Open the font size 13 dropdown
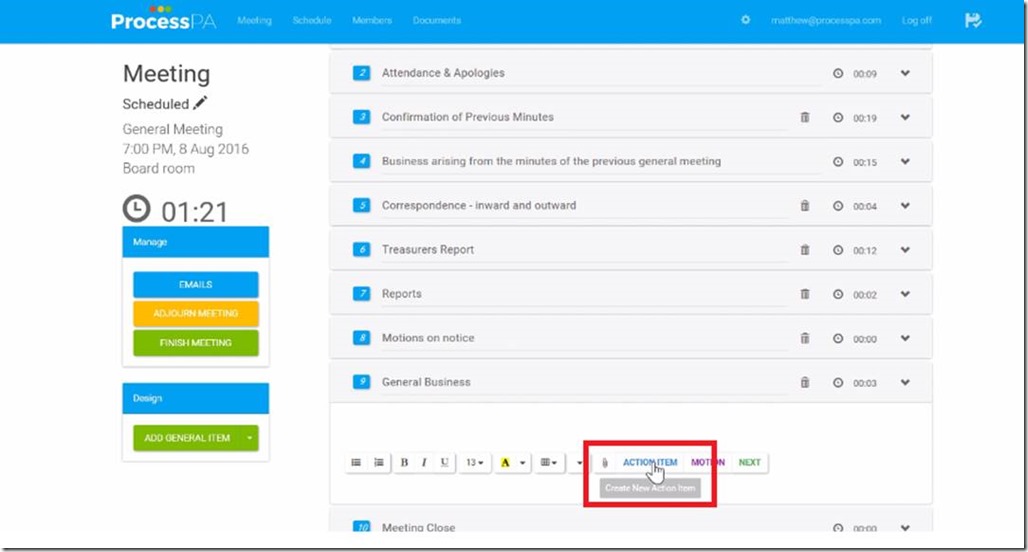This screenshot has height=552, width=1028. (474, 463)
